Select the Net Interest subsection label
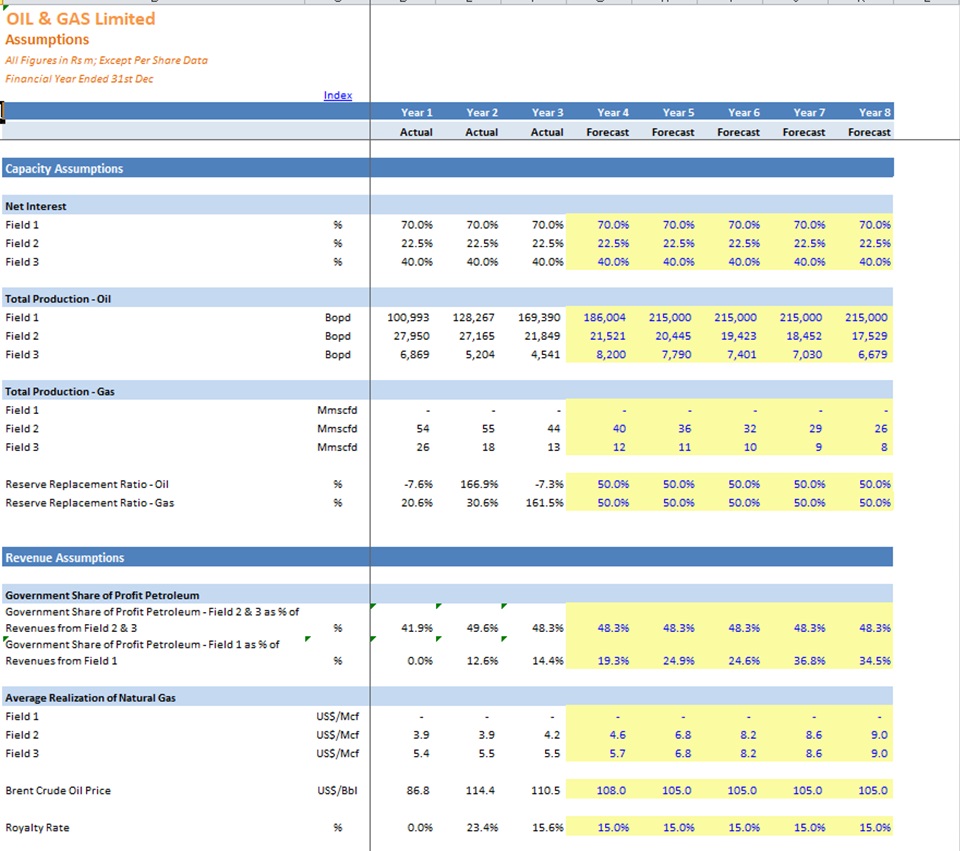The image size is (960, 851). tap(36, 206)
